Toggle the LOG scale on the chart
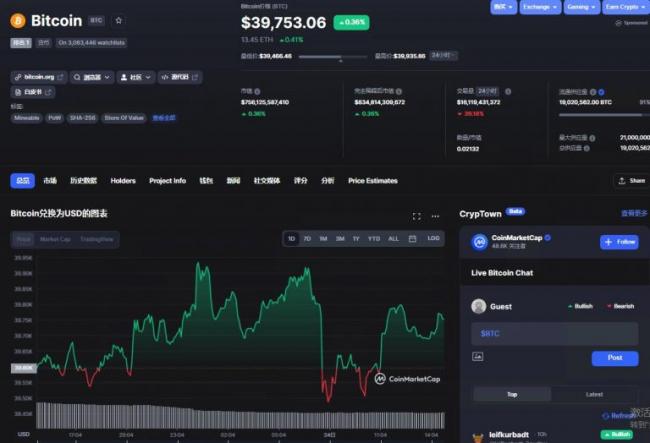Screen dimensions: 650x443 433,239
